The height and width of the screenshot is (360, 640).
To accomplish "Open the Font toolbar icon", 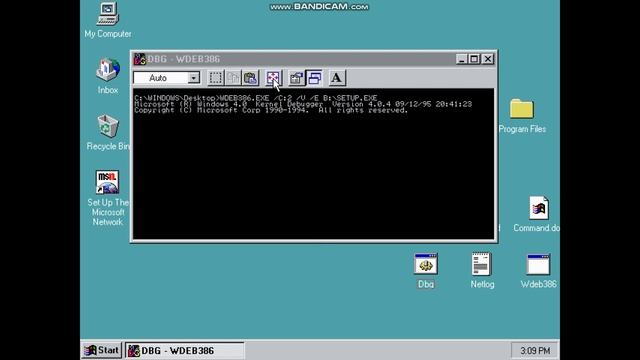I will pos(337,78).
